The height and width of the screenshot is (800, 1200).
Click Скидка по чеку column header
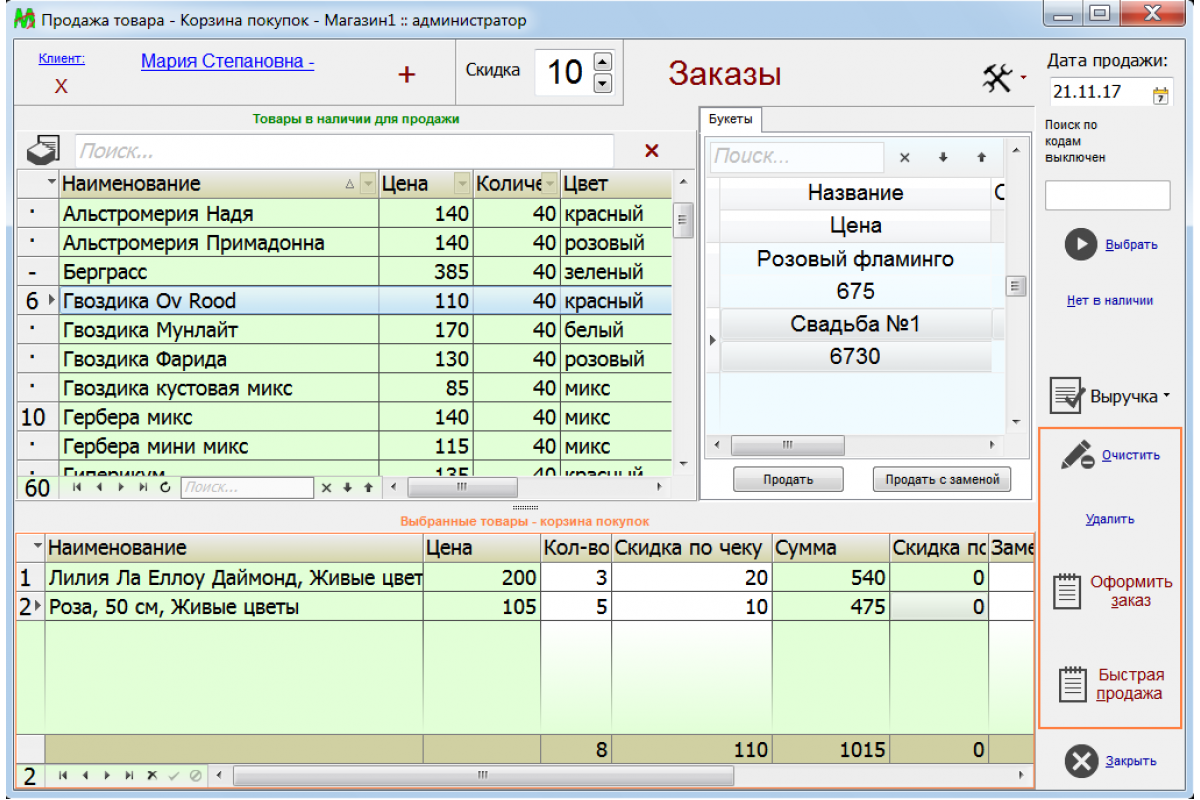click(691, 548)
